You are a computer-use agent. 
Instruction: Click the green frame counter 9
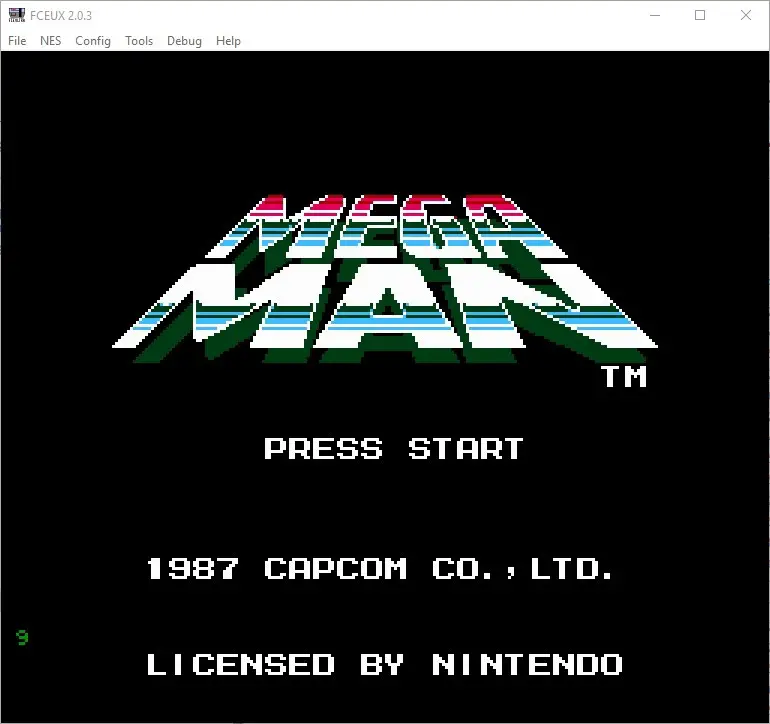[22, 638]
